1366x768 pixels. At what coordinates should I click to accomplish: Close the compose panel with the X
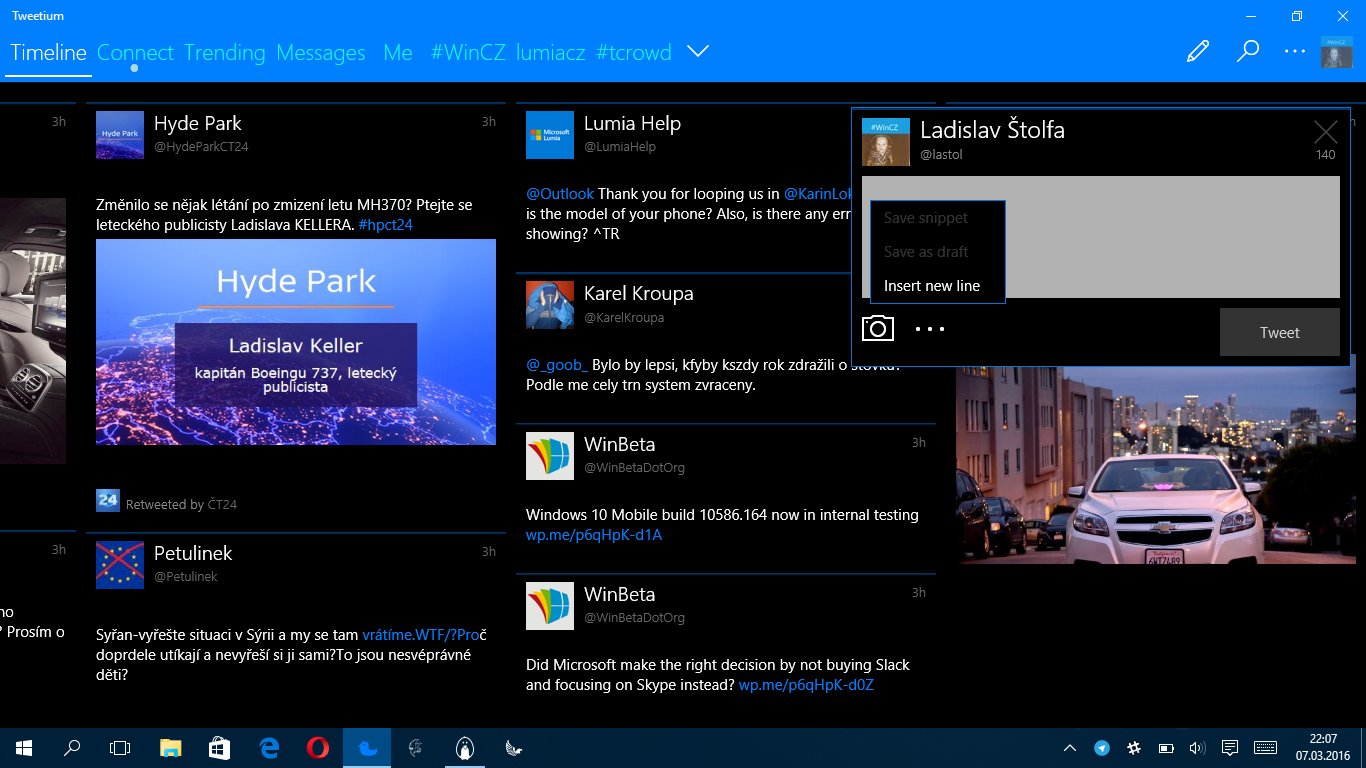pyautogui.click(x=1326, y=131)
